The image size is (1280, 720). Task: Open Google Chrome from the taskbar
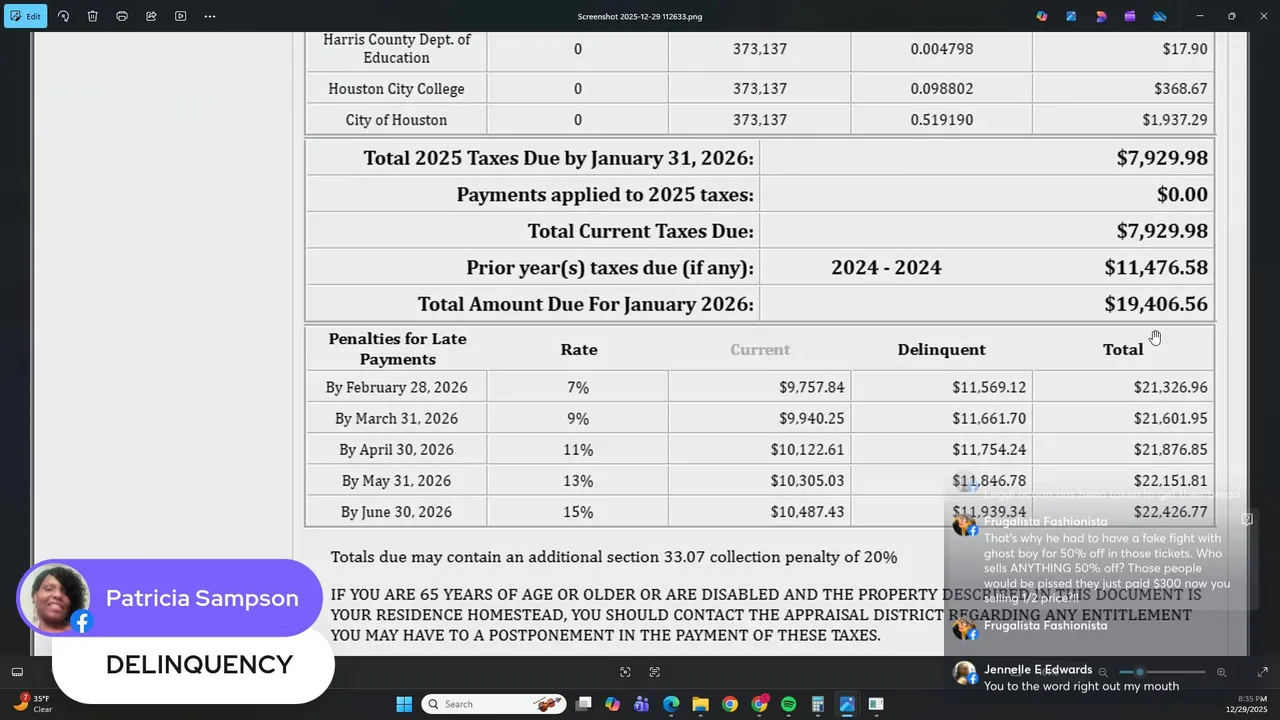click(730, 704)
